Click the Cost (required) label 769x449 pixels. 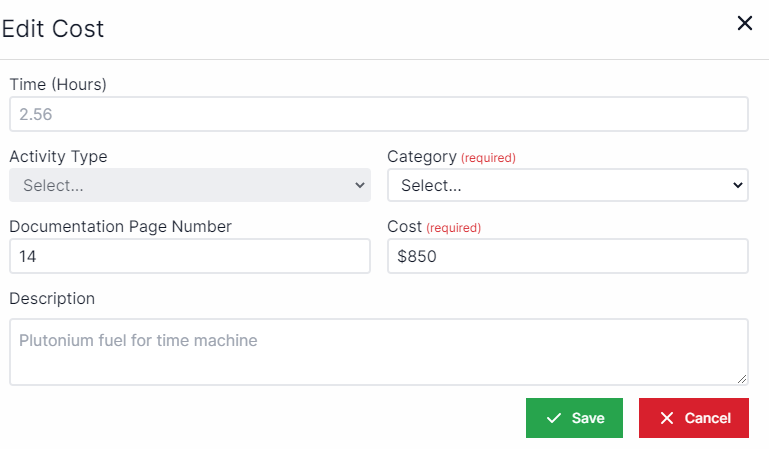(433, 227)
